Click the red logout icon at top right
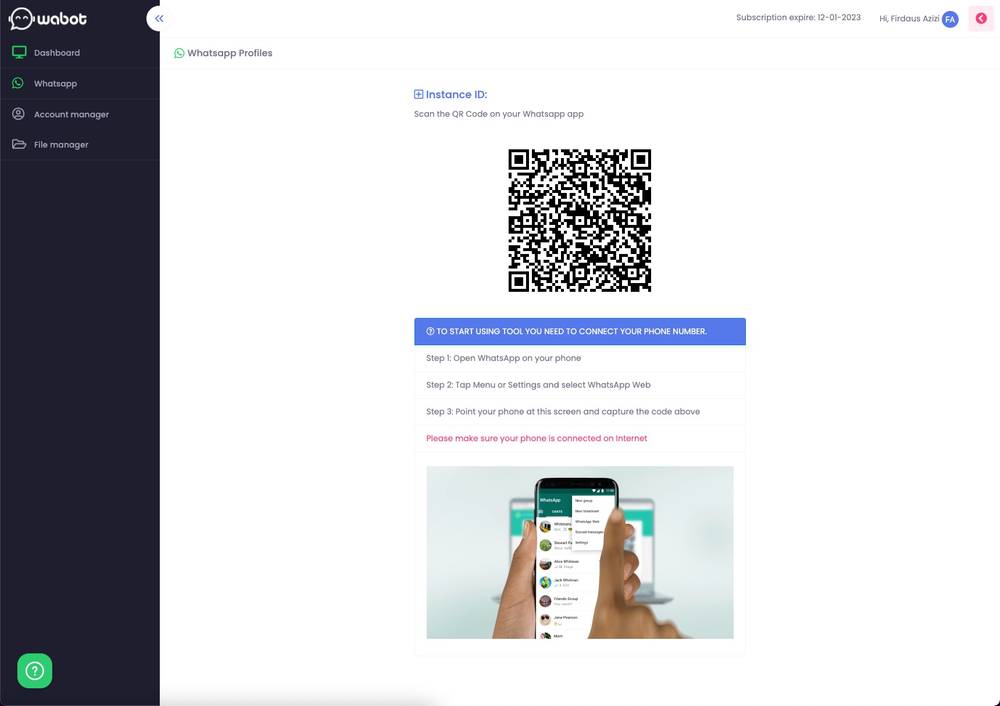Image resolution: width=1000 pixels, height=706 pixels. [x=979, y=17]
